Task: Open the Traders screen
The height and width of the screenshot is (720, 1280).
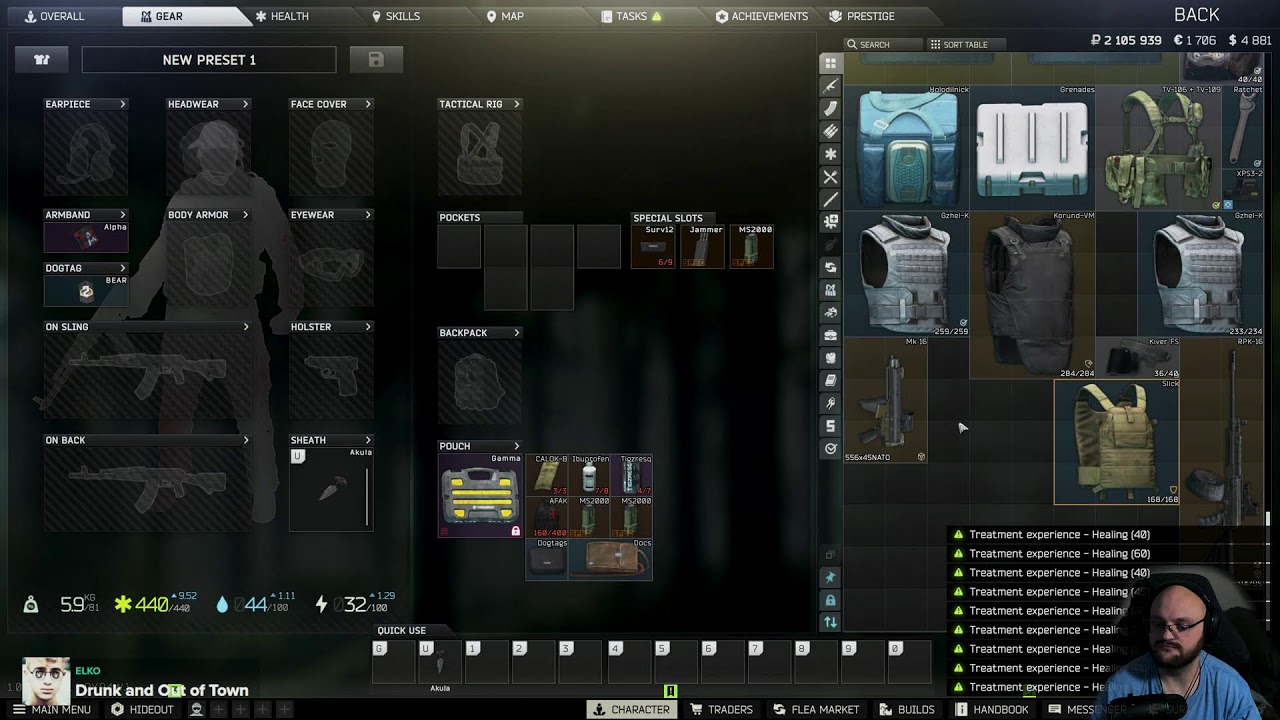Action: point(721,709)
